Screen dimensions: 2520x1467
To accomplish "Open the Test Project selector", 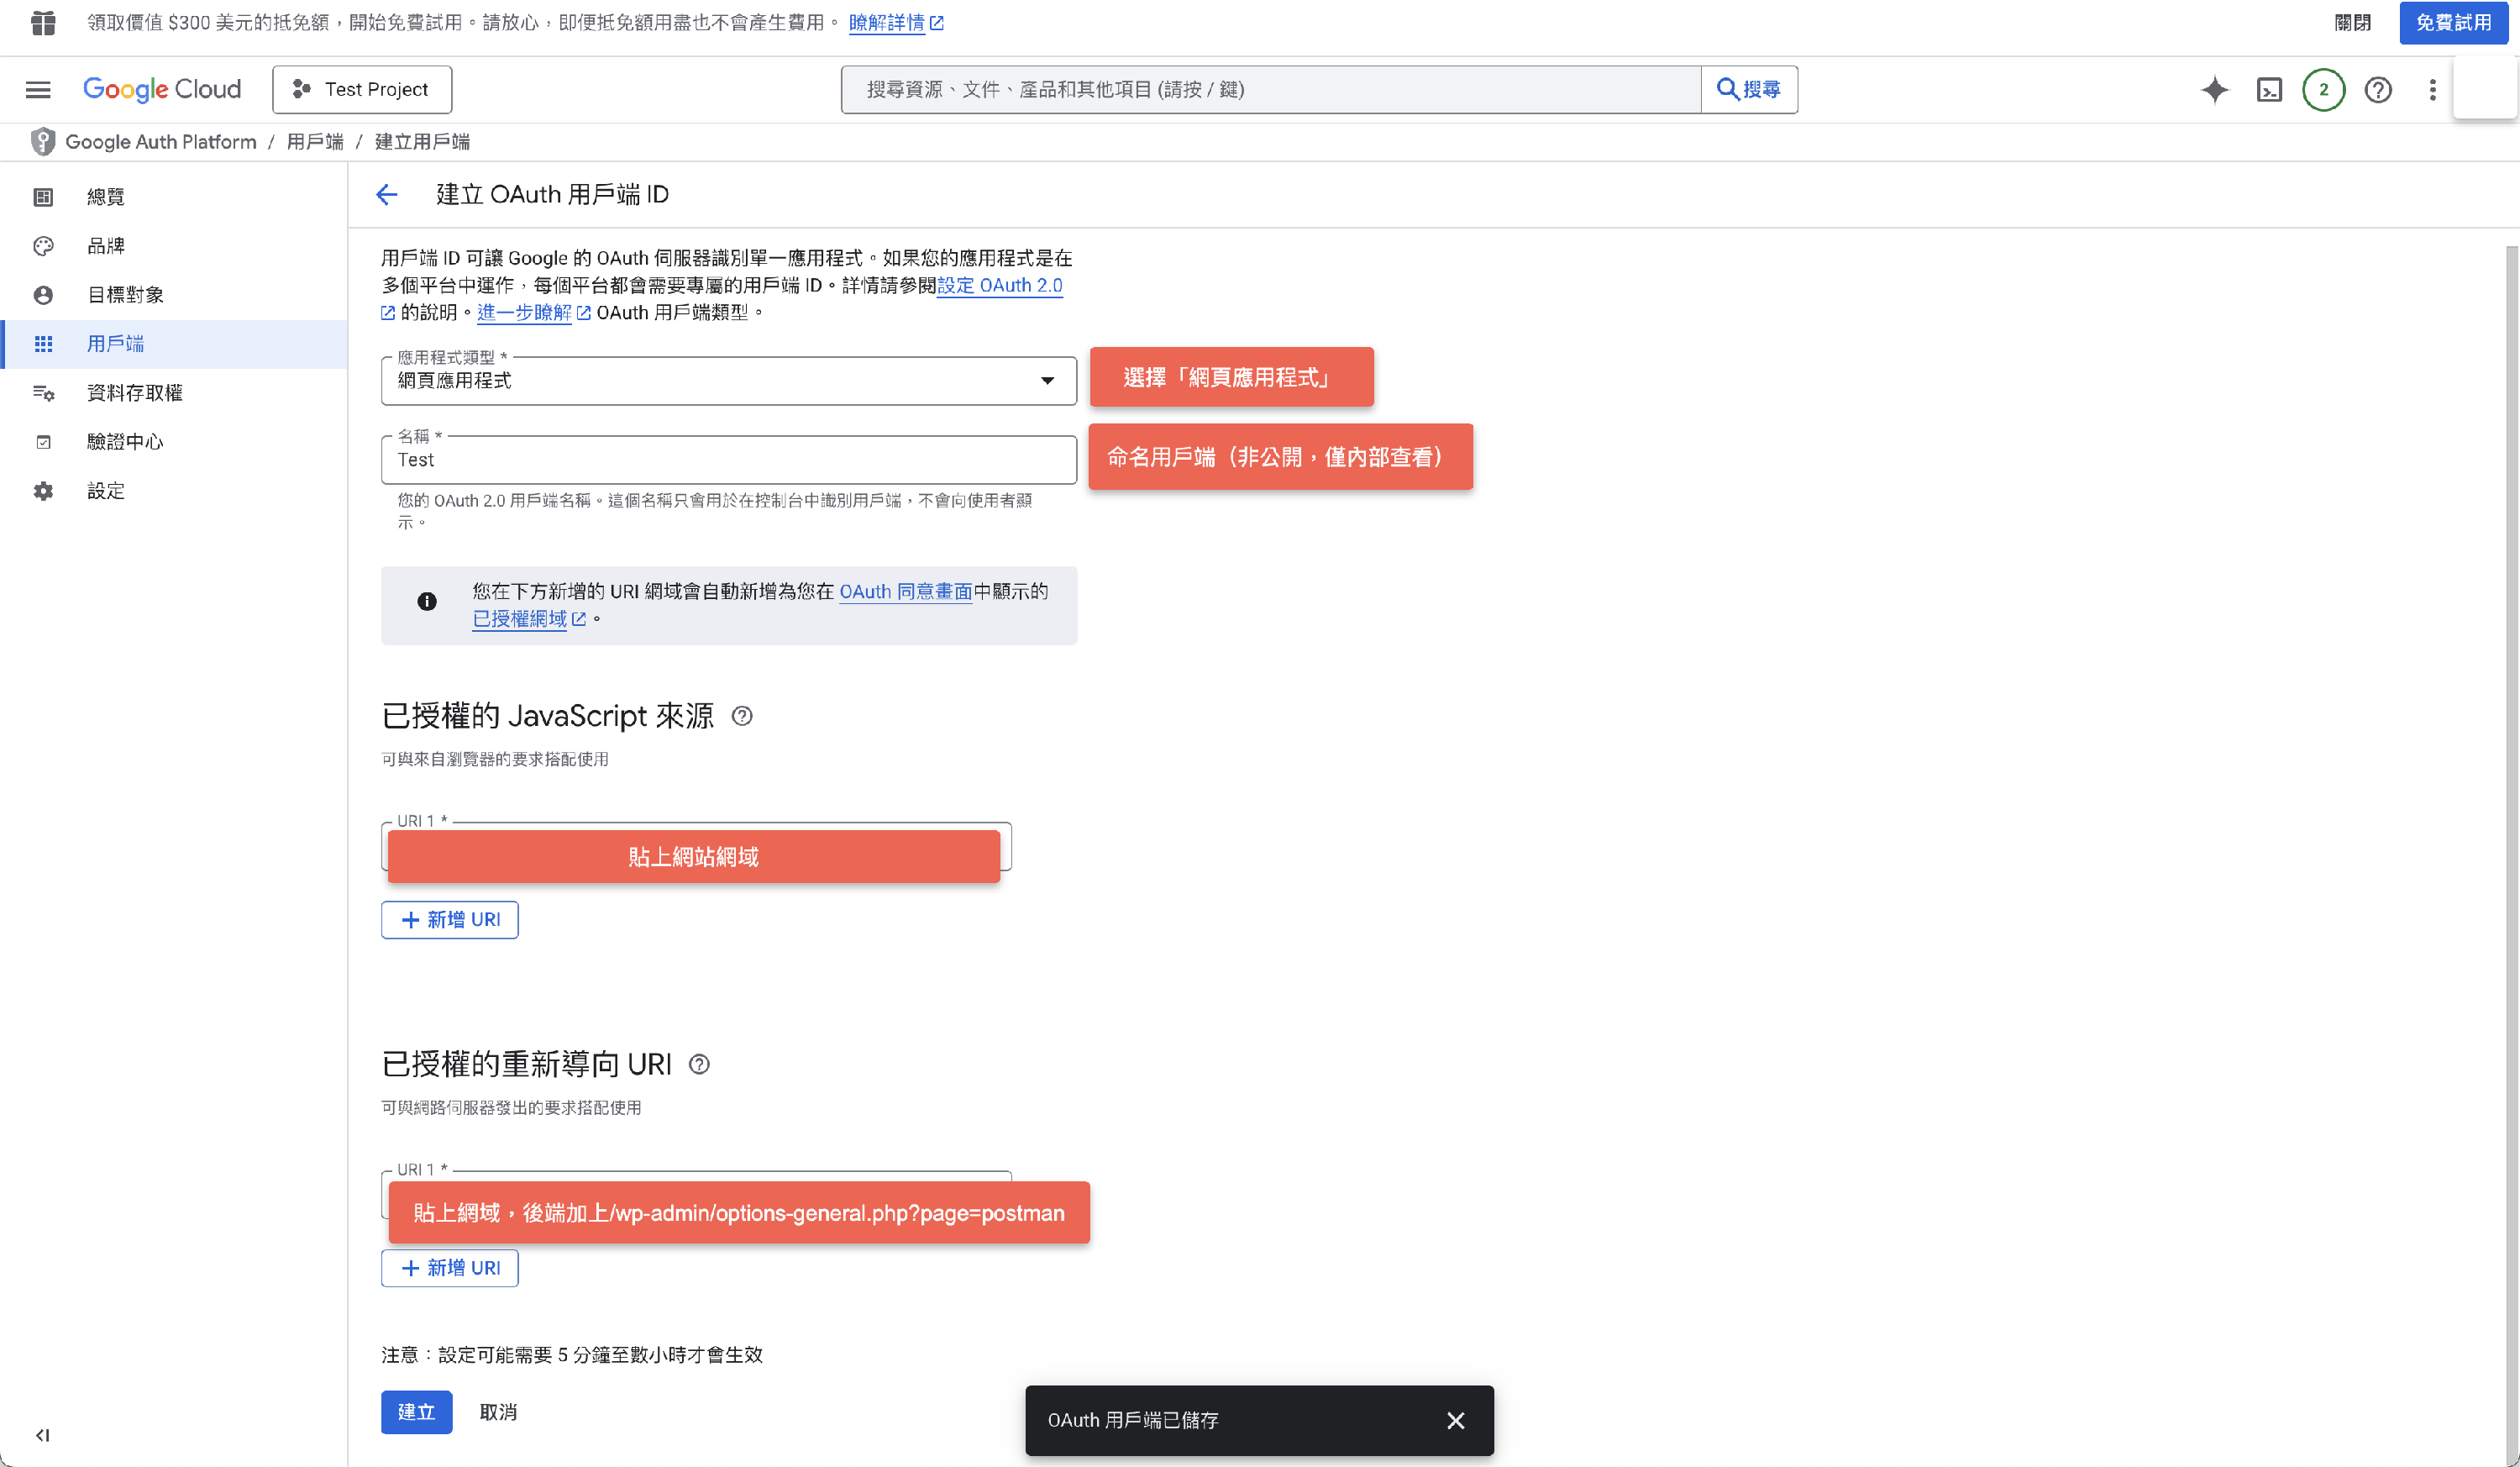I will 362,90.
